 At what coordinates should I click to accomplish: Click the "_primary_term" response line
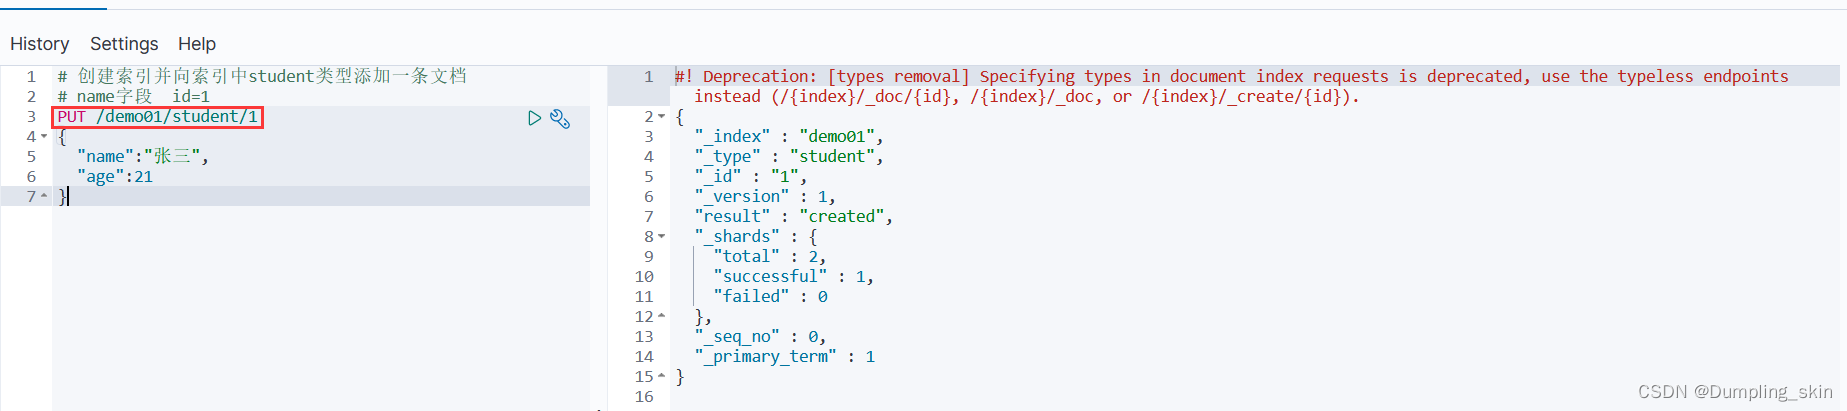point(785,357)
